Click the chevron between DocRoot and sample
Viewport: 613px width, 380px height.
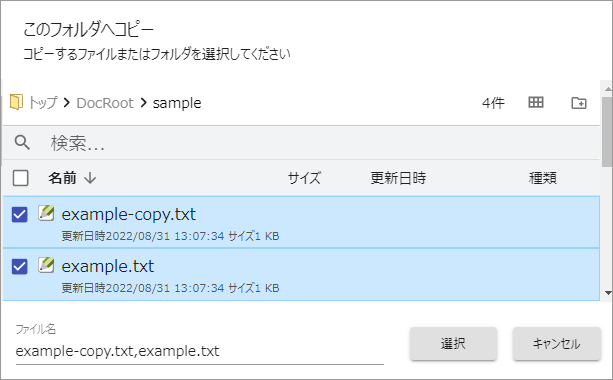pyautogui.click(x=143, y=103)
